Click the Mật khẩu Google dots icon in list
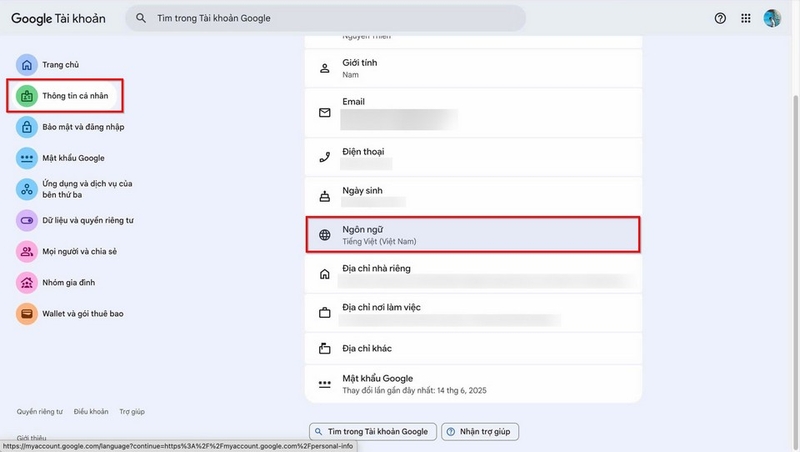 324,384
